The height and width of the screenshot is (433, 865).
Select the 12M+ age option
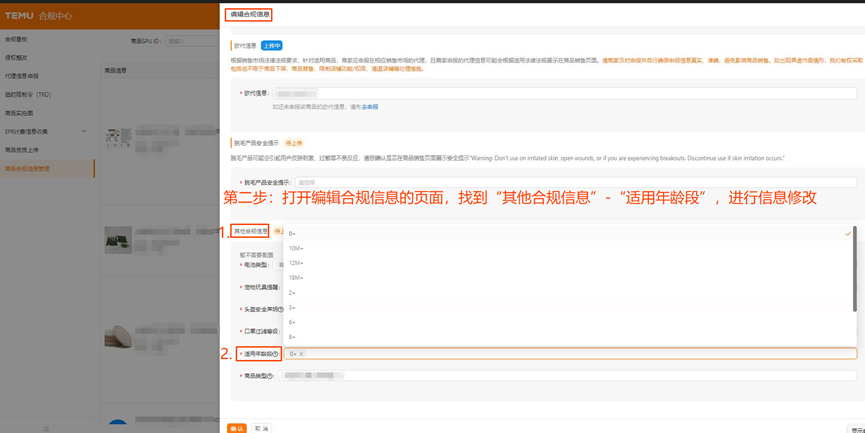coord(296,263)
